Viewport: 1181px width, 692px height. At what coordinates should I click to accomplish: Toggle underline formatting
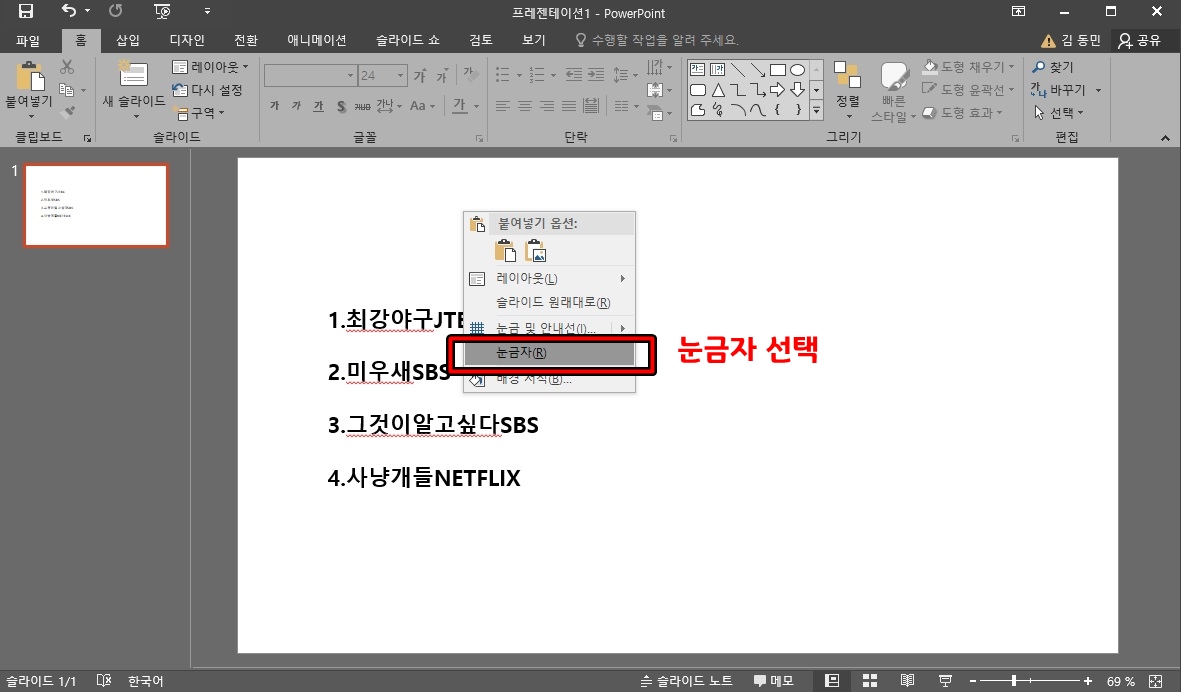(x=319, y=106)
